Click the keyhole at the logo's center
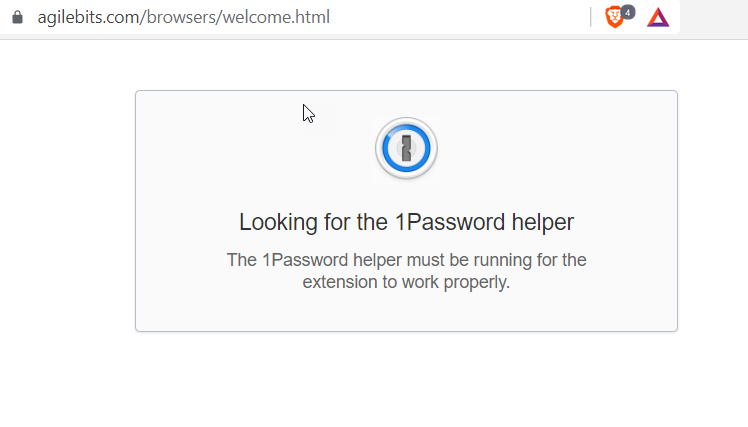This screenshot has height=427, width=748. [x=406, y=149]
